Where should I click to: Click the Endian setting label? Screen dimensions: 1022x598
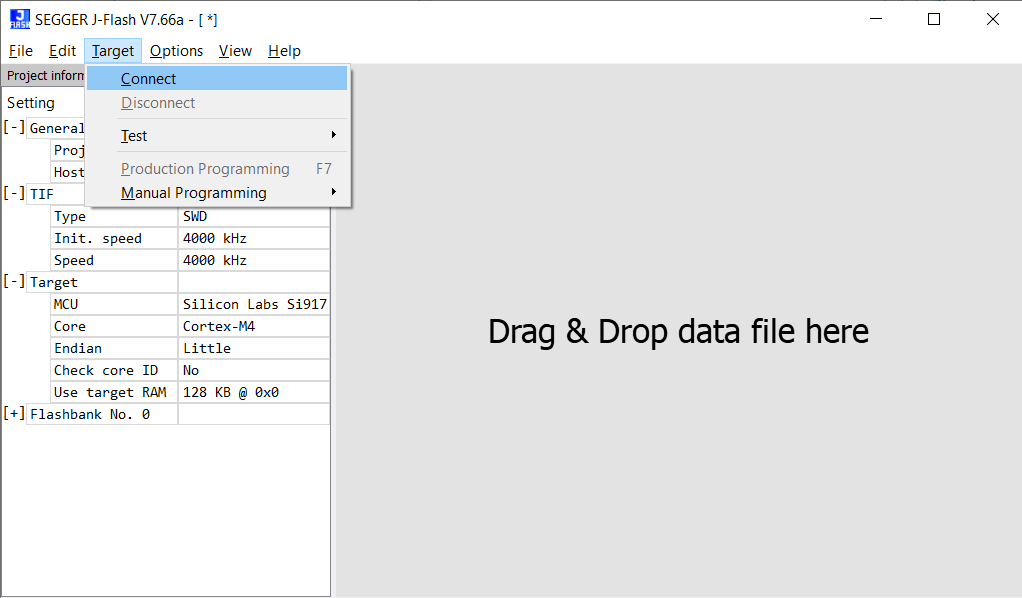tap(115, 348)
